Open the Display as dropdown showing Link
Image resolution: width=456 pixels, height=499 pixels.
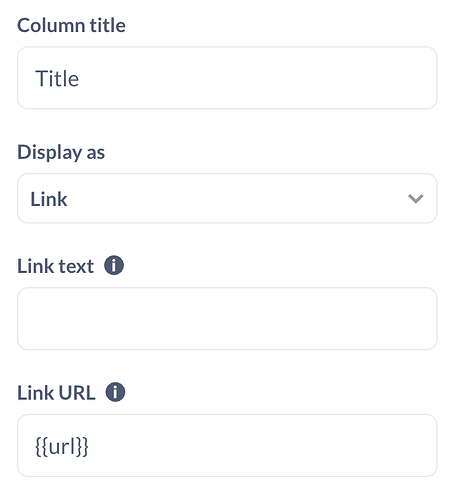coord(227,198)
